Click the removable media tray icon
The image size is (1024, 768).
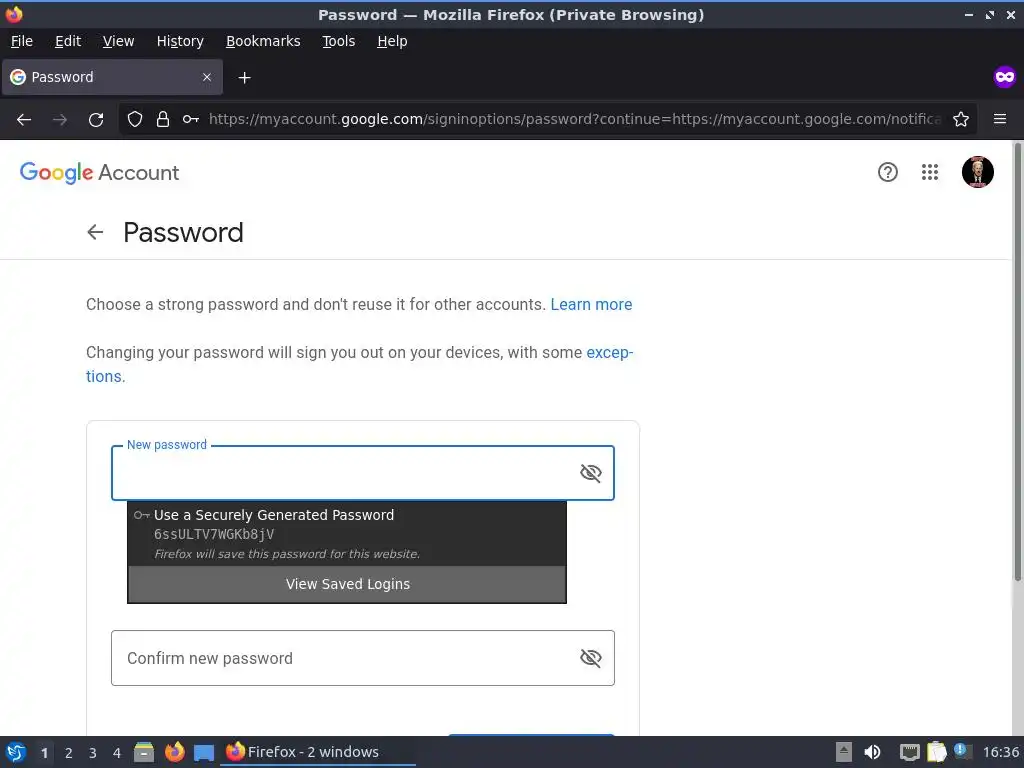(x=844, y=752)
